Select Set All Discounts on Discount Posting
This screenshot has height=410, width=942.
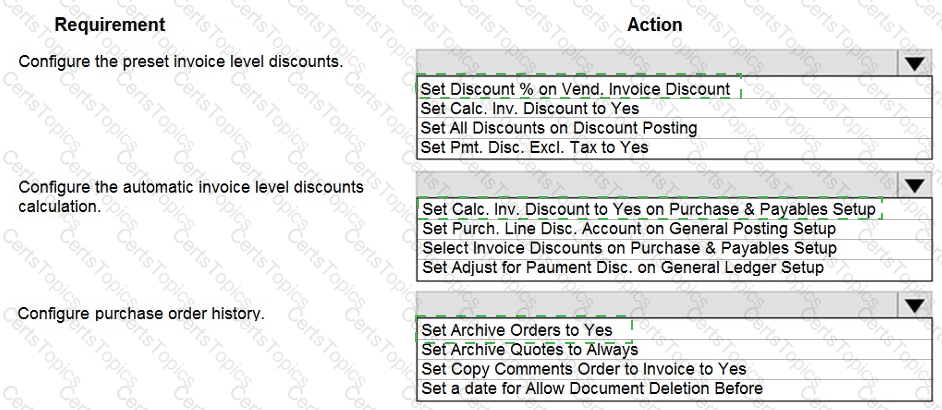tap(558, 128)
